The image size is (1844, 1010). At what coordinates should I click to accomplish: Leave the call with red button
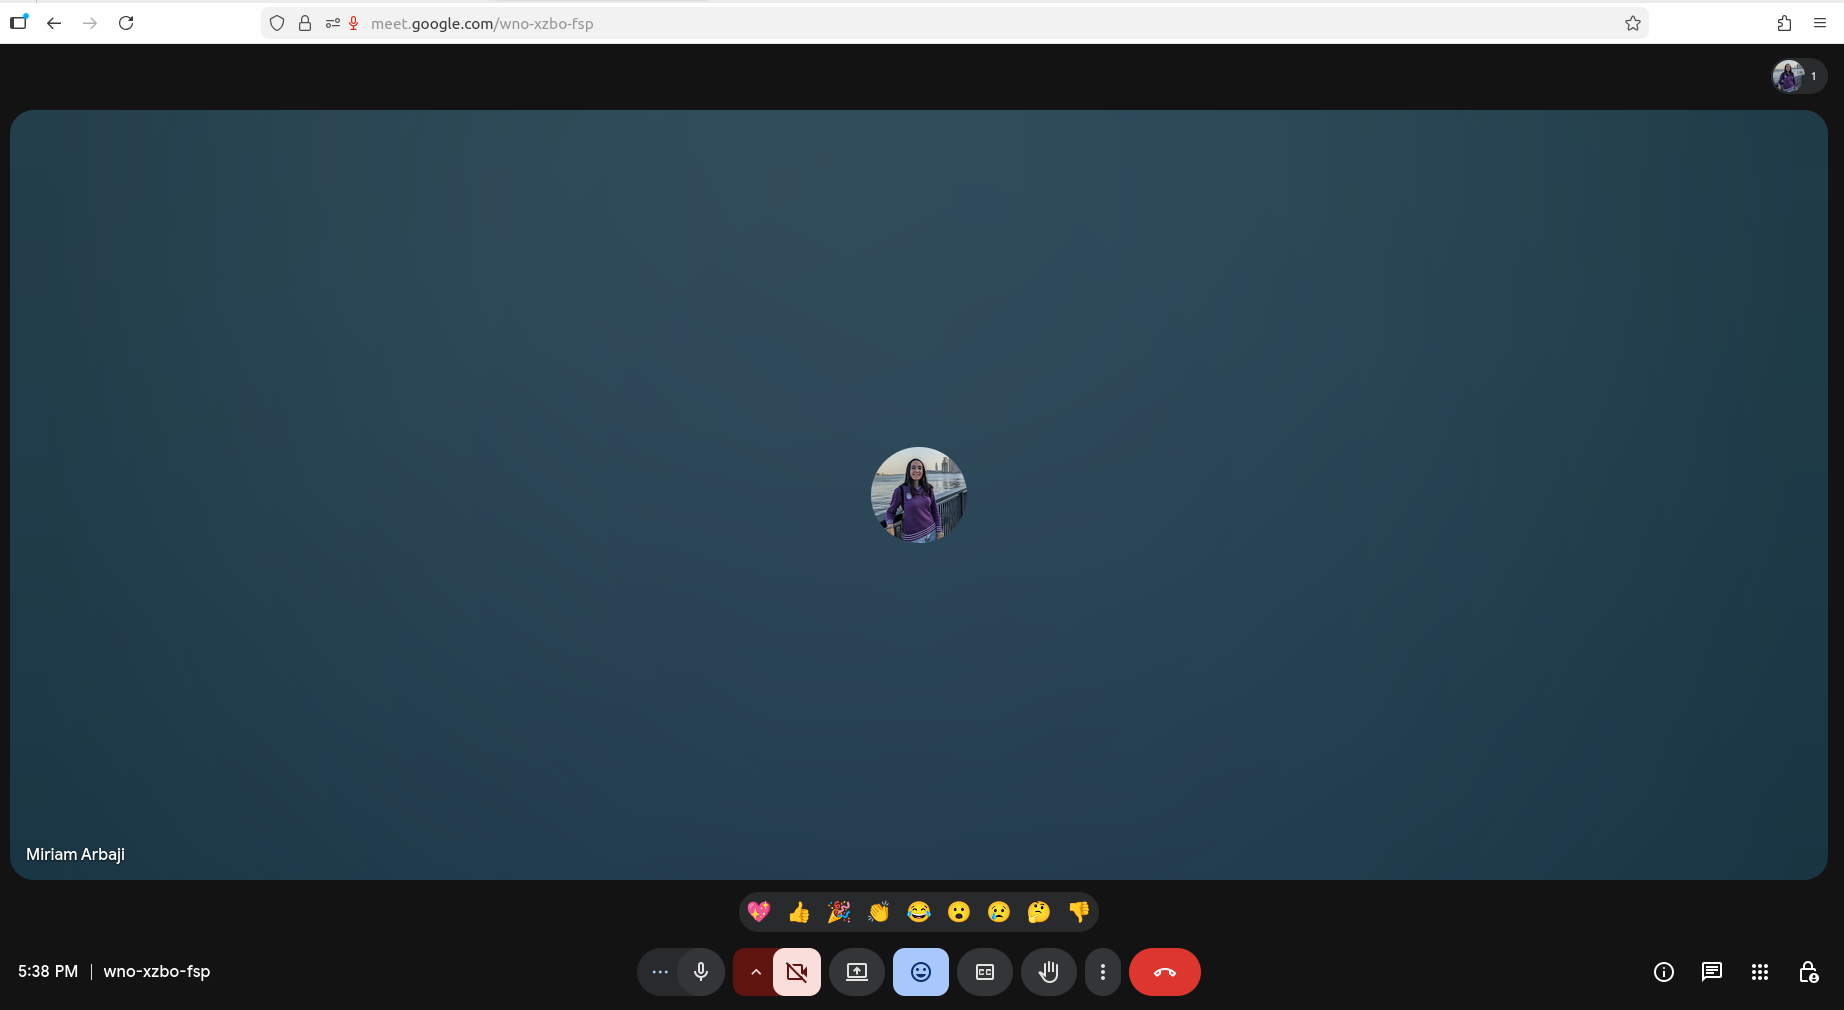(x=1165, y=972)
